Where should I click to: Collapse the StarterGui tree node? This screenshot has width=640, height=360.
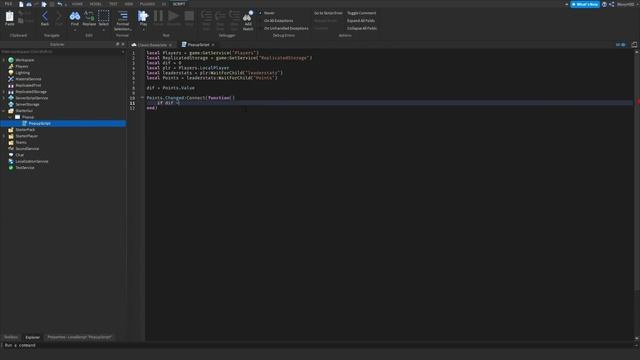click(4, 111)
